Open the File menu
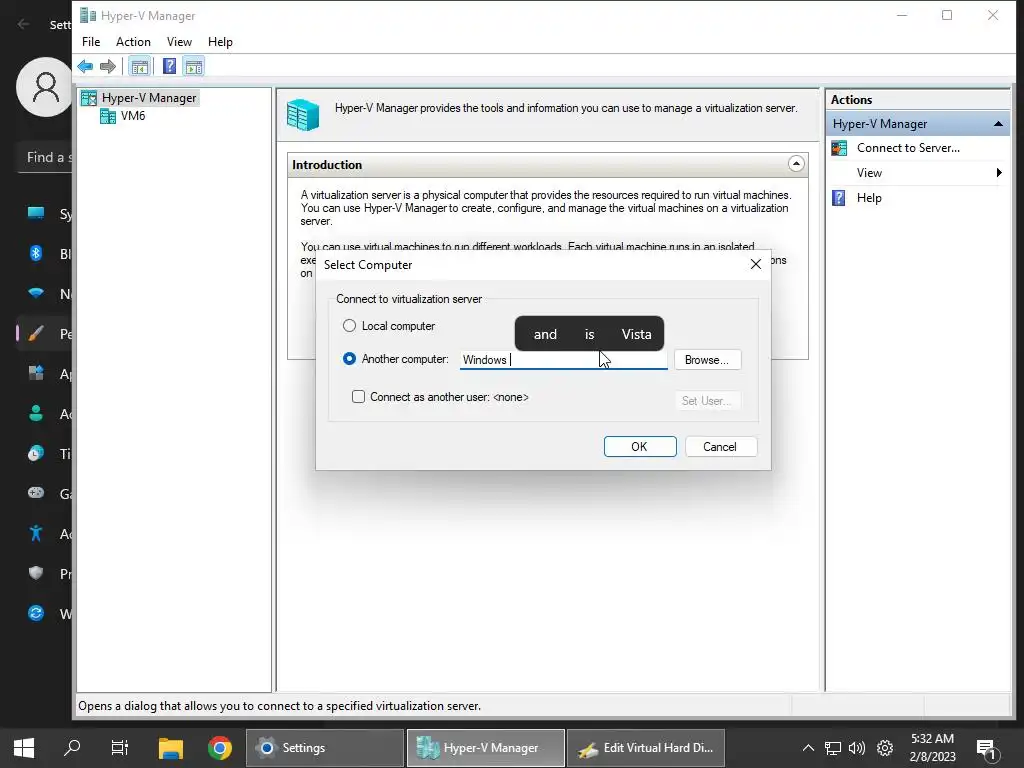1024x768 pixels. (x=91, y=42)
